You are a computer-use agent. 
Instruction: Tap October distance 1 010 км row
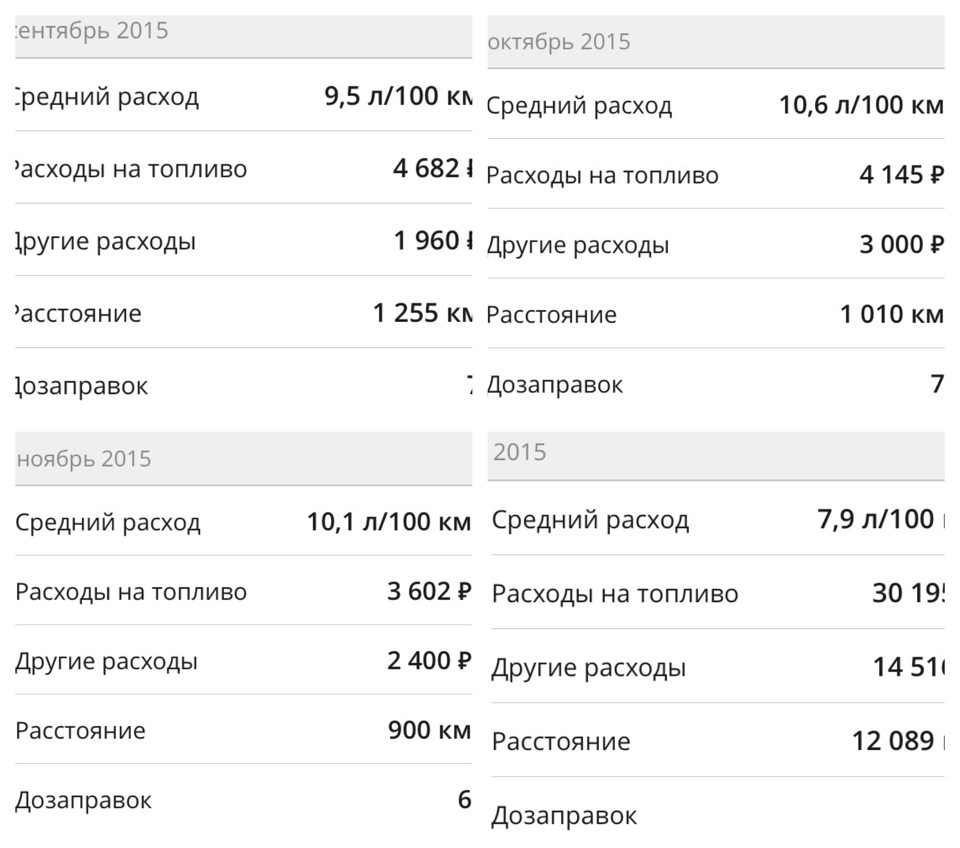pos(716,314)
